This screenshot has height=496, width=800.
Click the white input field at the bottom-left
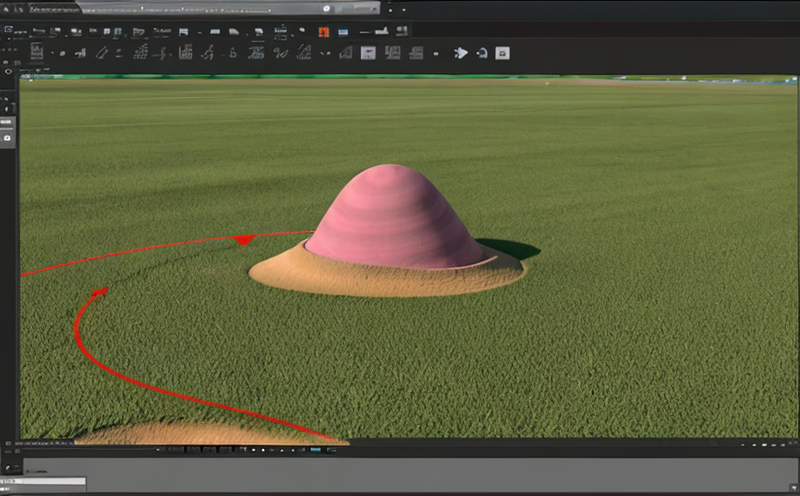[43, 481]
